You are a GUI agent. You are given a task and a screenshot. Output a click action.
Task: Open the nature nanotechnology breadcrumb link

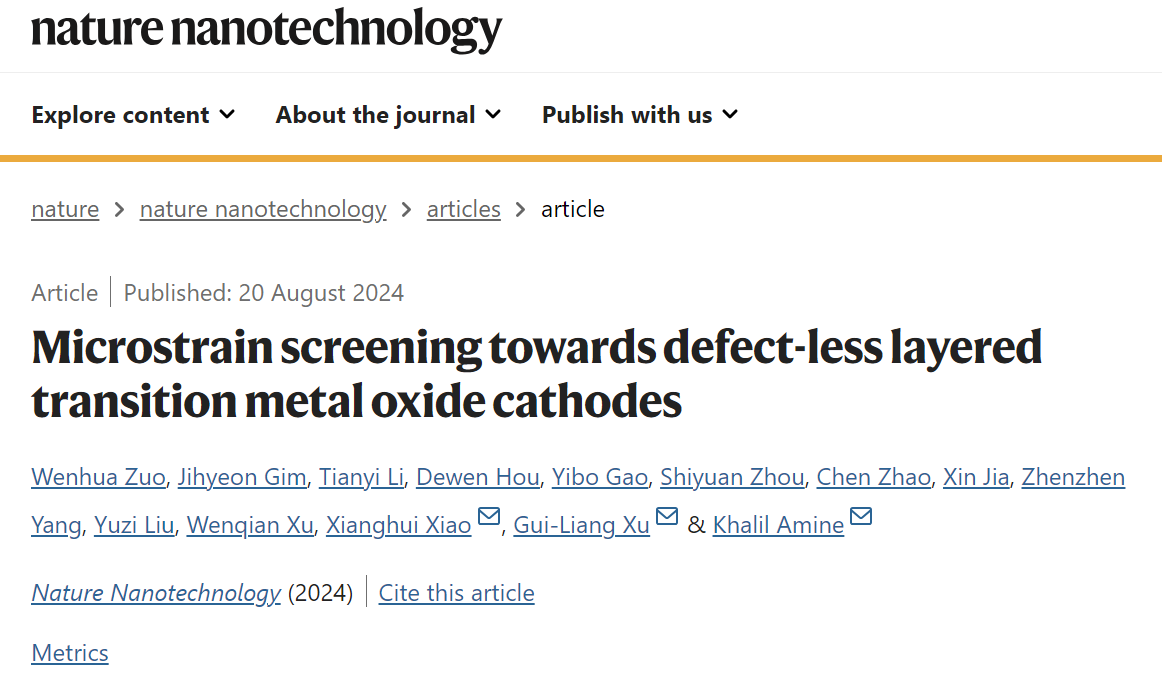click(x=263, y=209)
